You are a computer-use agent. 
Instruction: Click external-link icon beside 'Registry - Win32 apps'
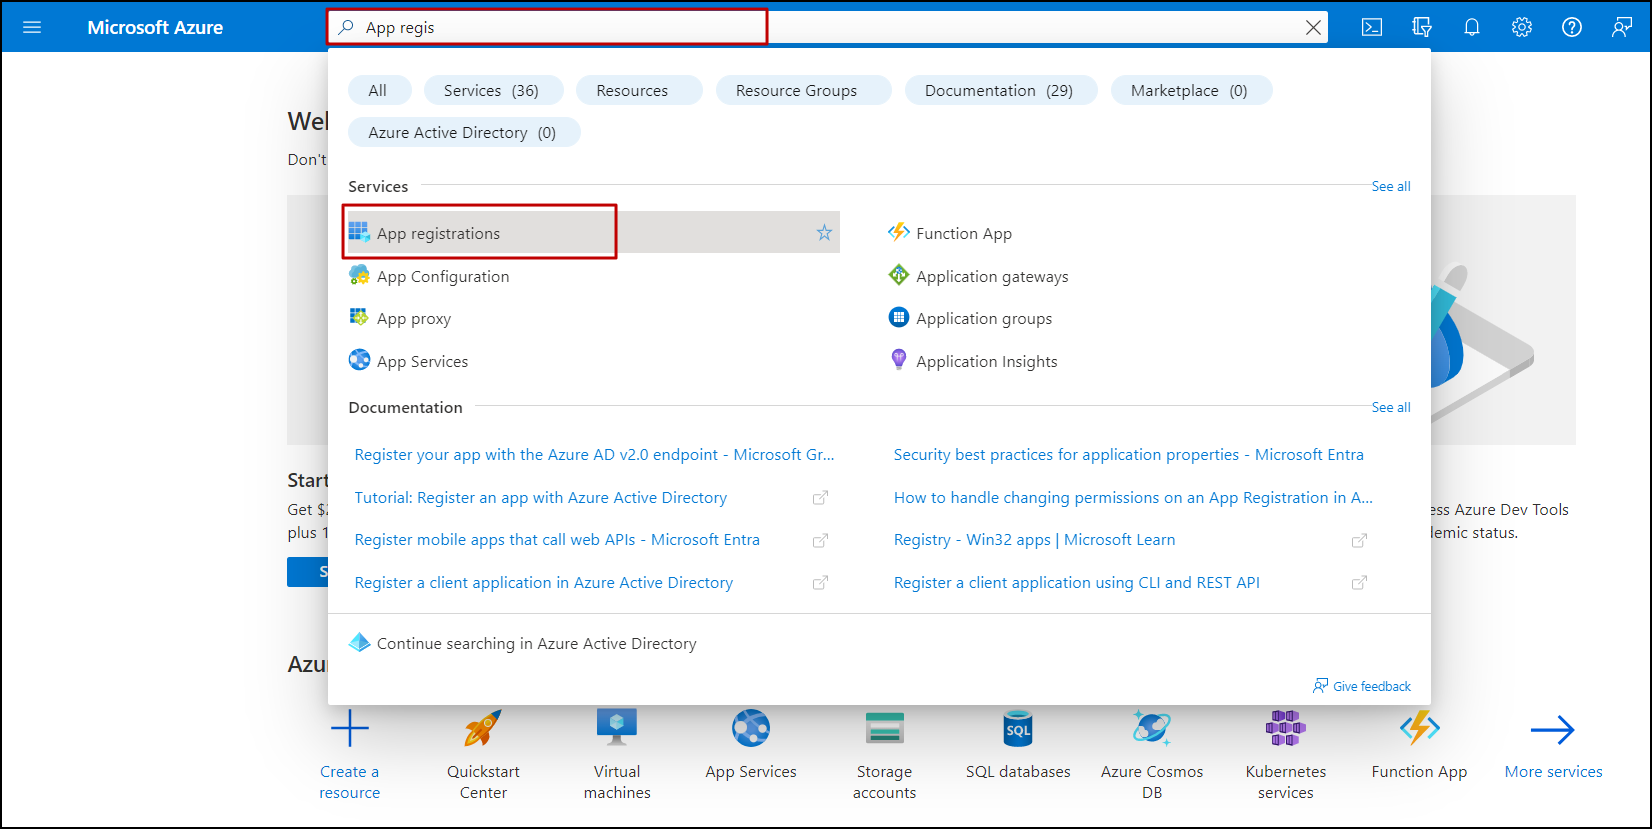click(1359, 540)
